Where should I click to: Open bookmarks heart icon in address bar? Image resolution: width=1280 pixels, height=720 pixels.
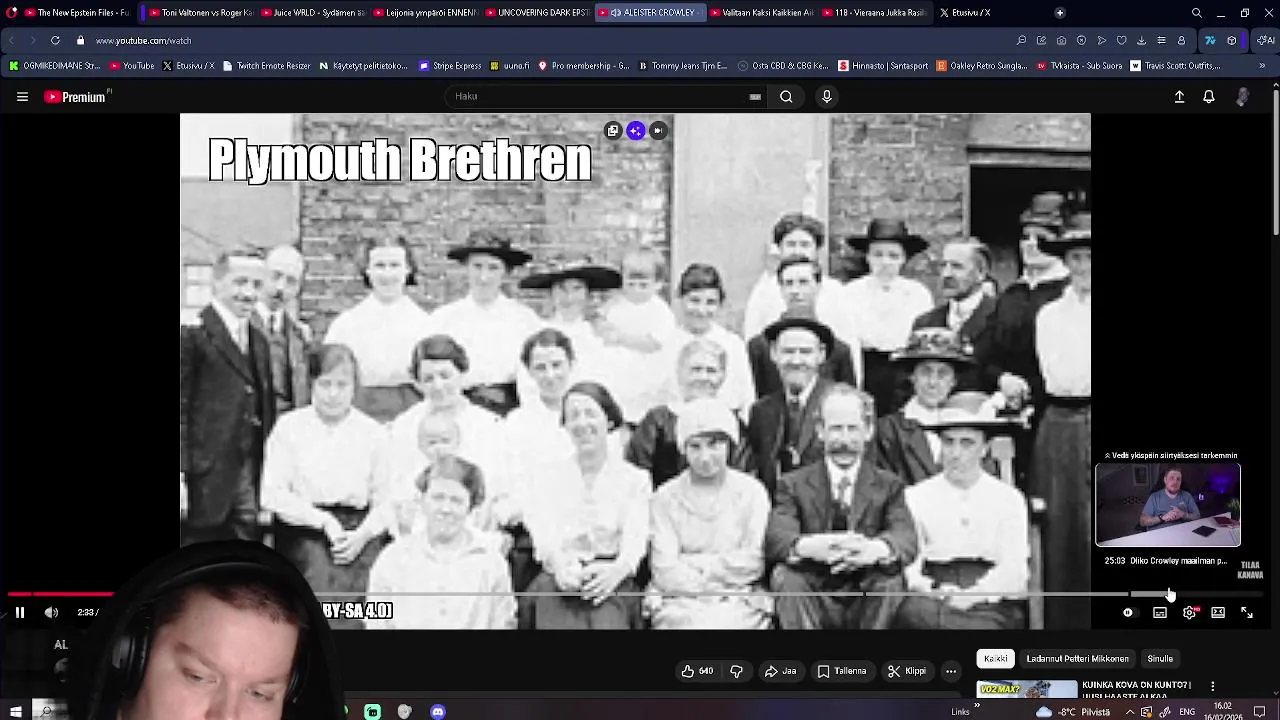[1121, 41]
